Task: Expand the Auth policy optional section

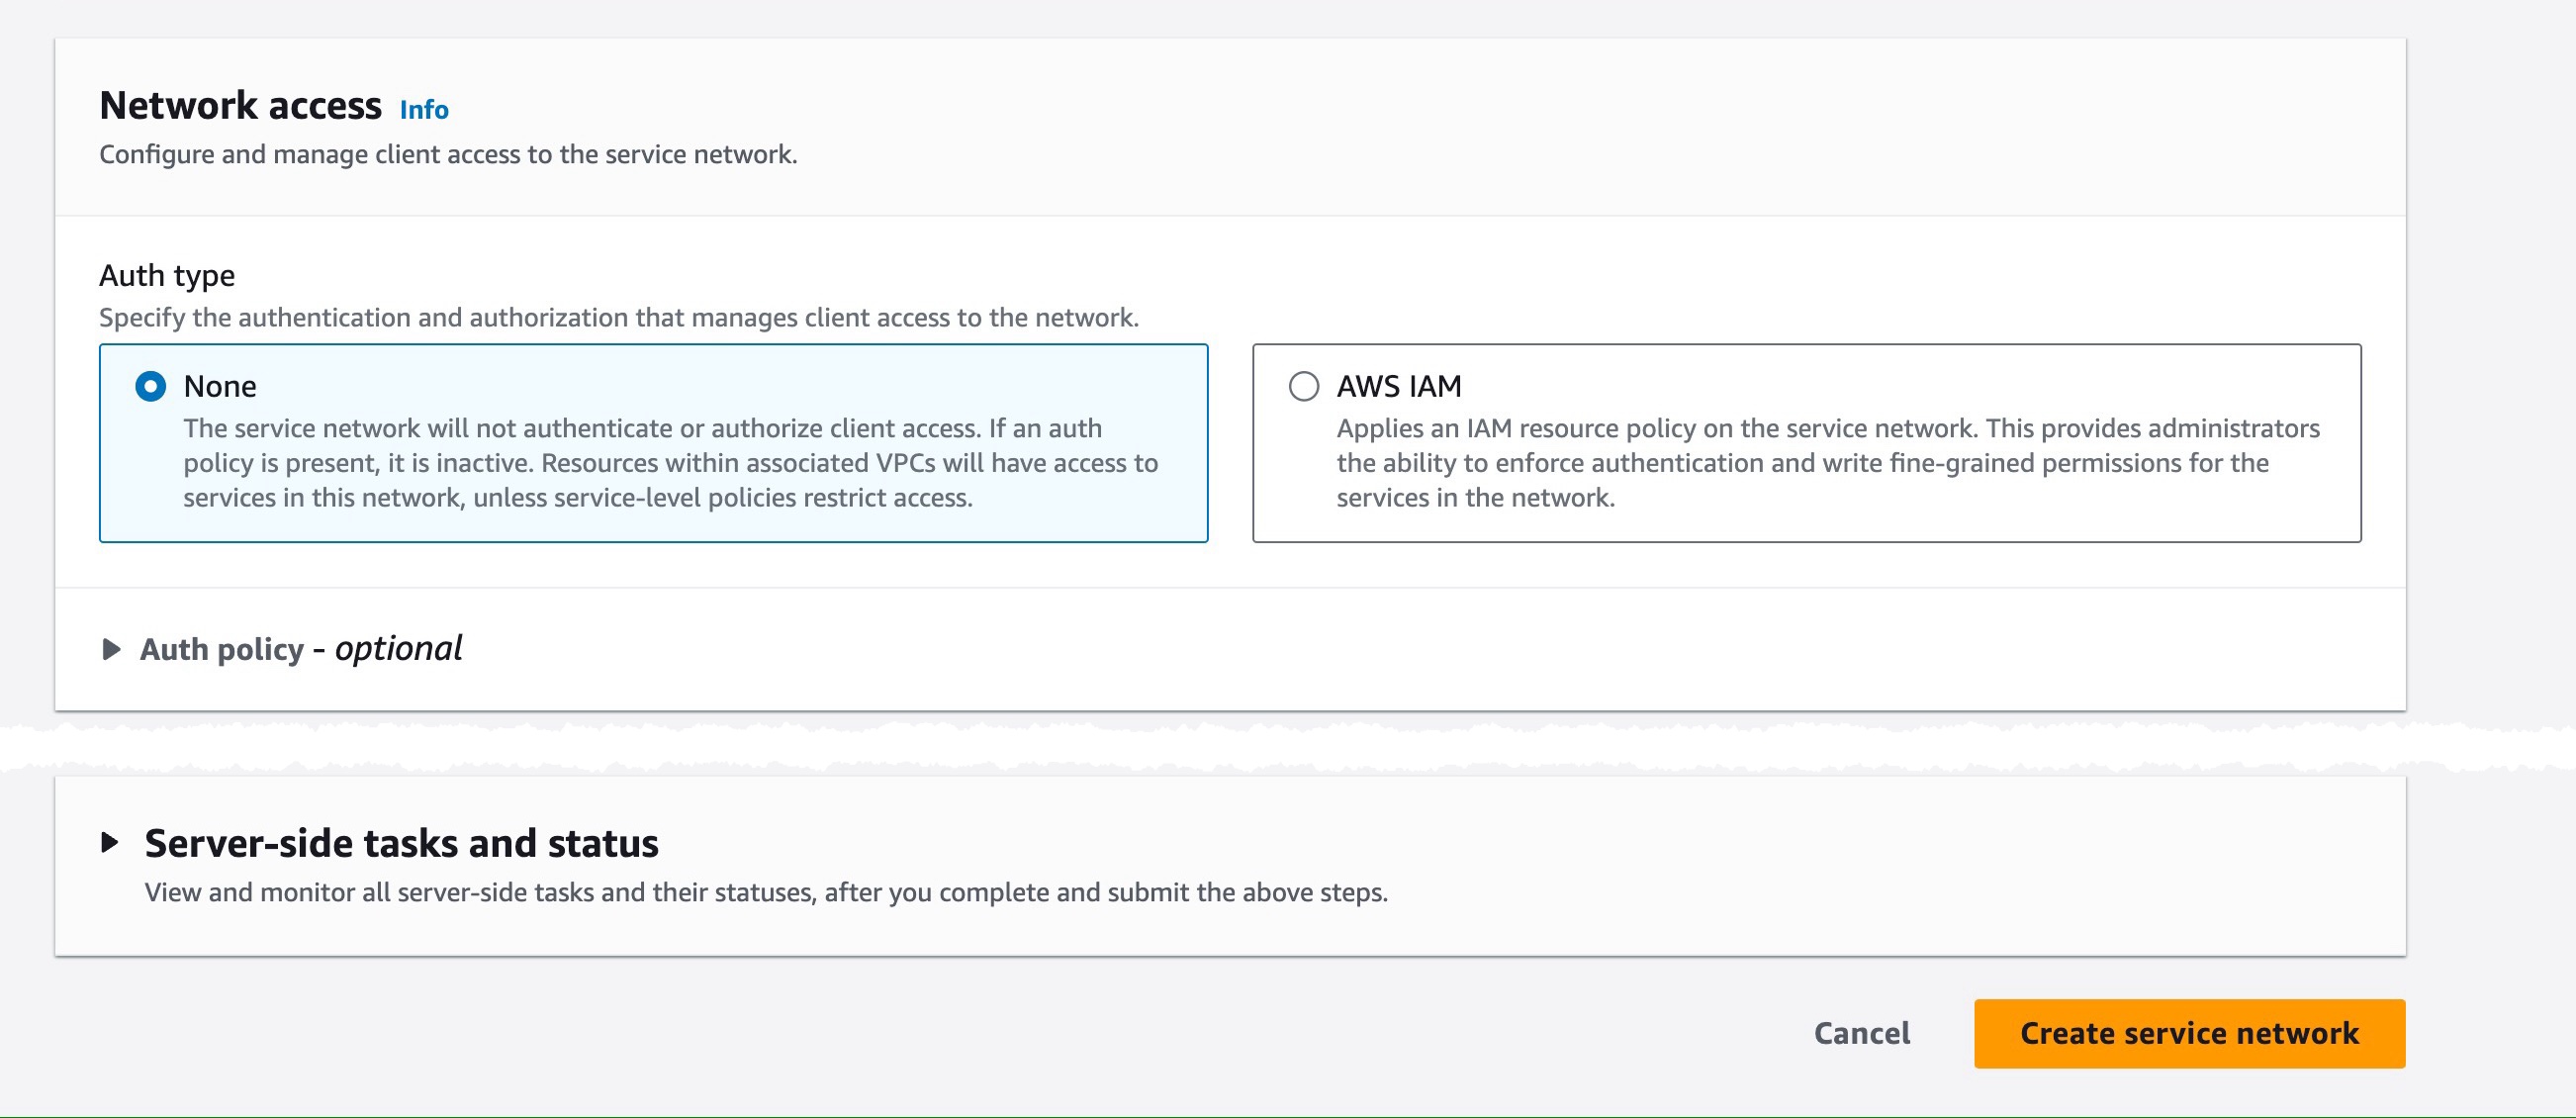Action: [x=112, y=649]
